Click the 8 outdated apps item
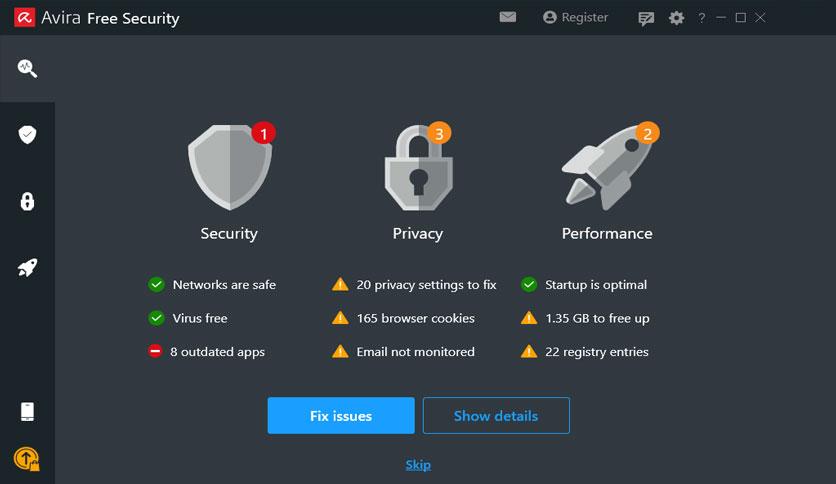Image resolution: width=836 pixels, height=484 pixels. [206, 352]
